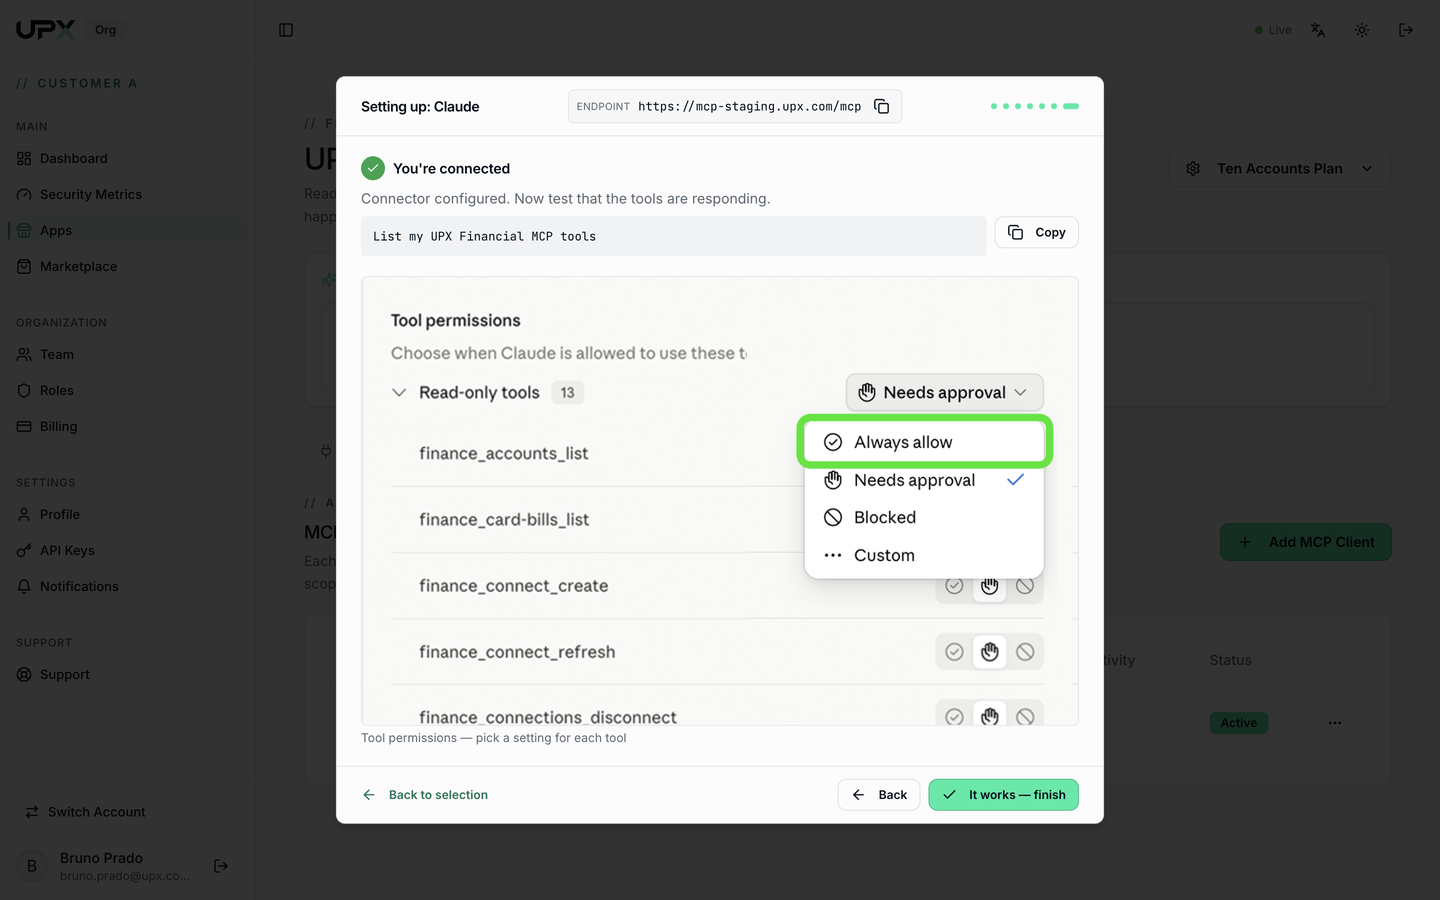
Task: Set finance_connect_refresh to needs approval
Action: click(990, 652)
